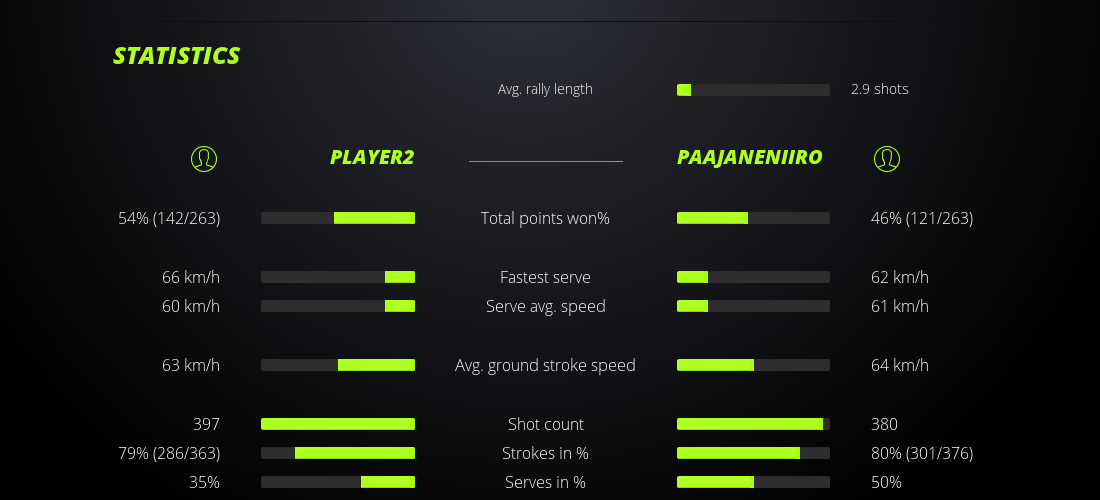The height and width of the screenshot is (500, 1100).
Task: Click the Avg. rally length bar
Action: (753, 90)
